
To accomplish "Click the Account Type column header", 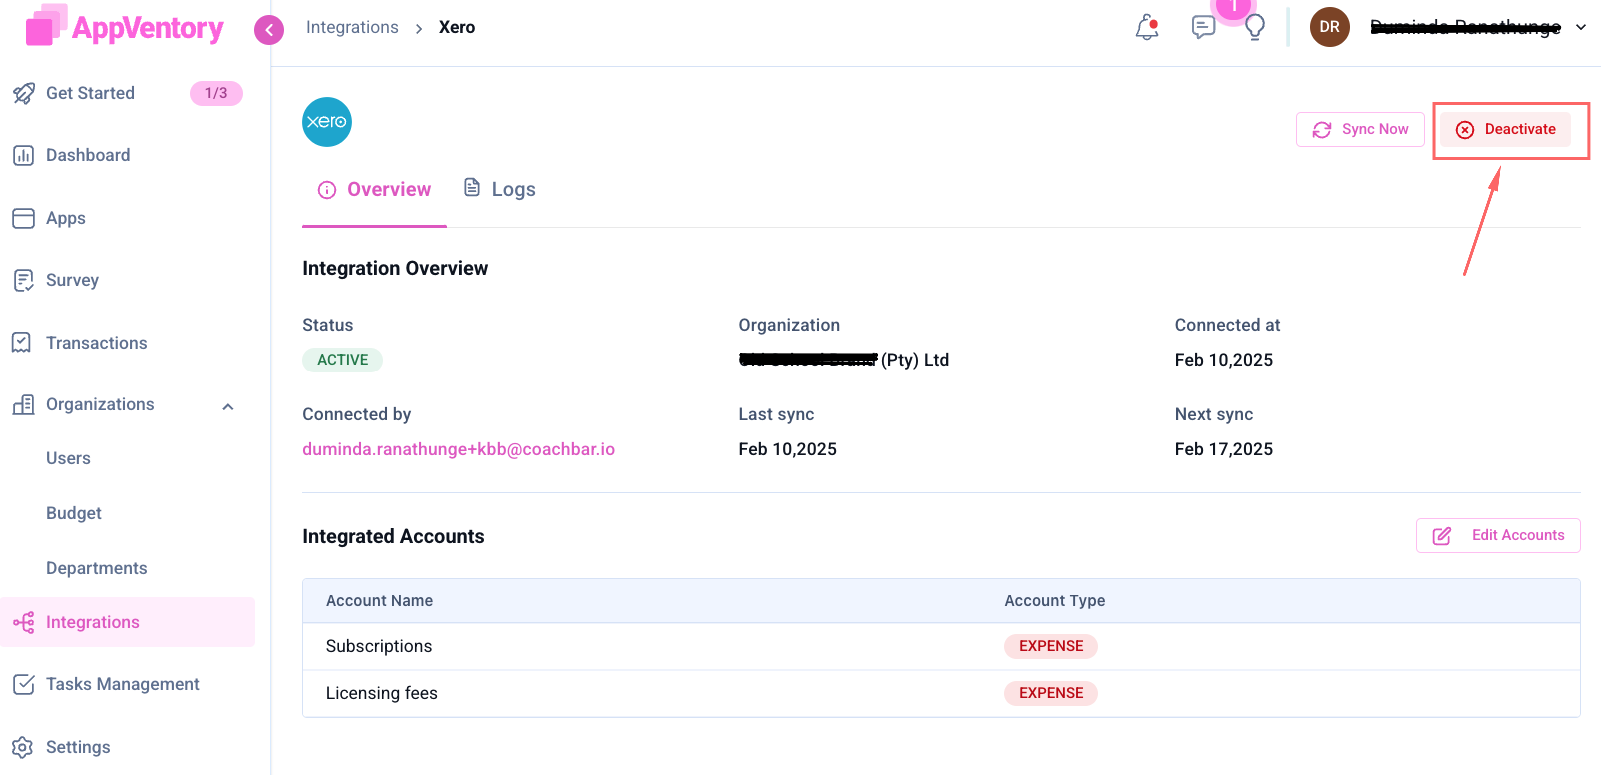I will (x=1055, y=601).
